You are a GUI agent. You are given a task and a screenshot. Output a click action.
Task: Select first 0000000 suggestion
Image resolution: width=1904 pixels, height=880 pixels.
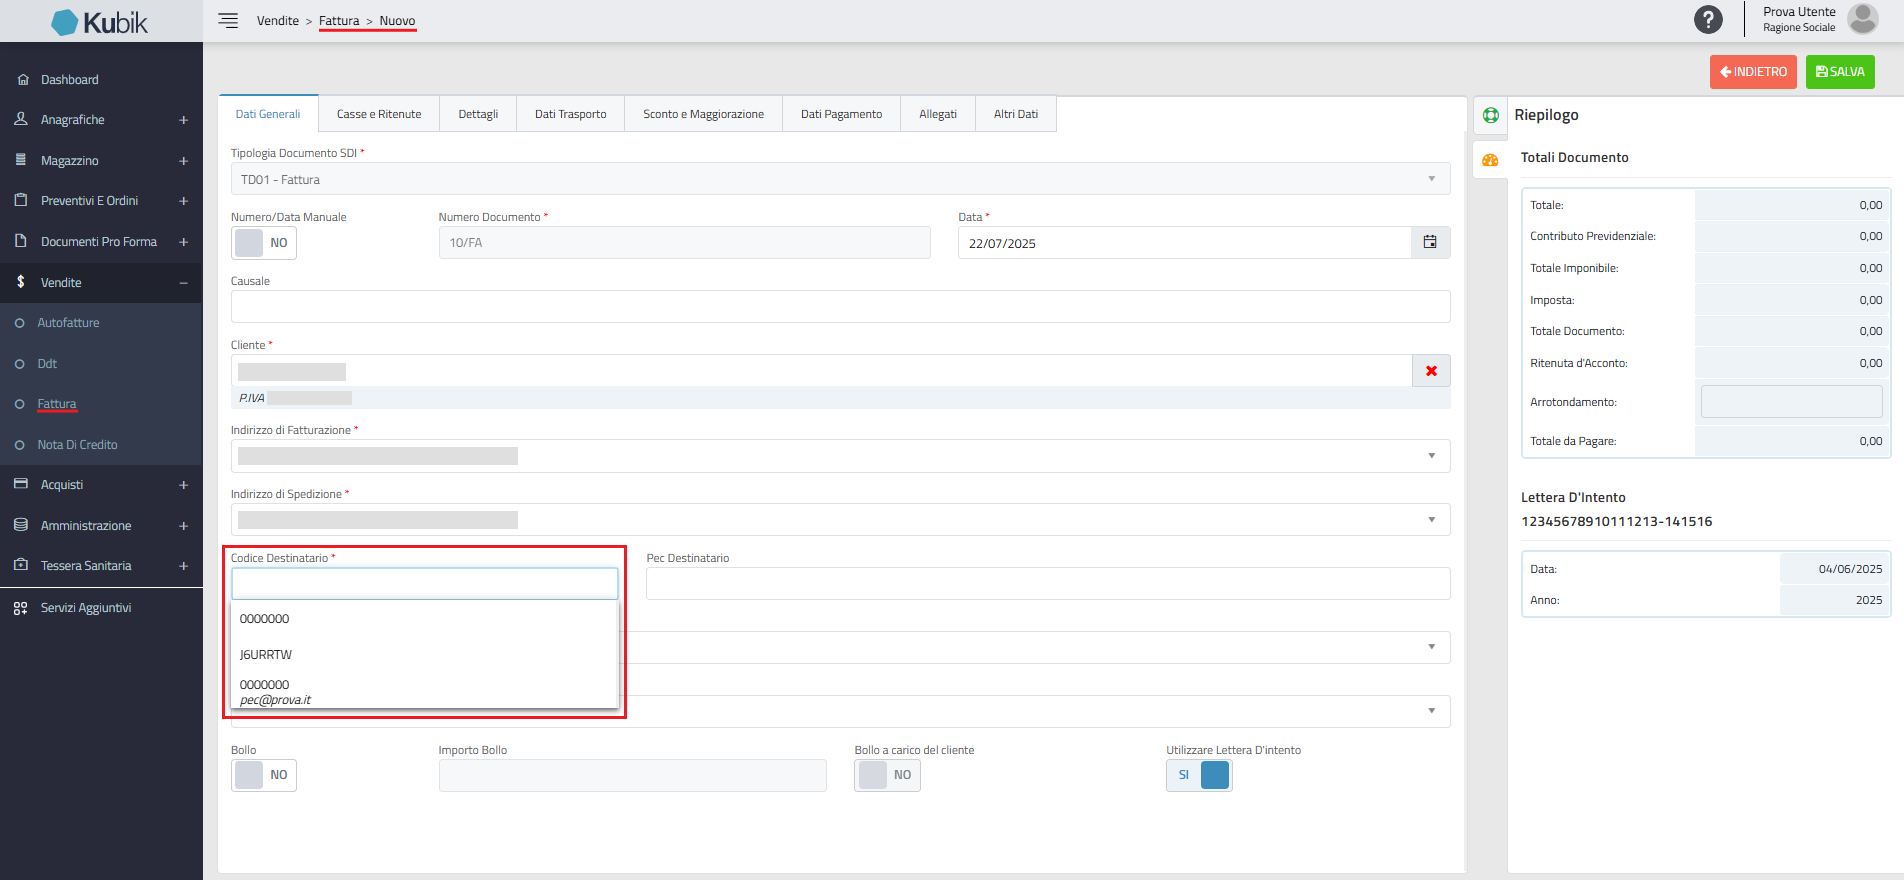tap(425, 619)
